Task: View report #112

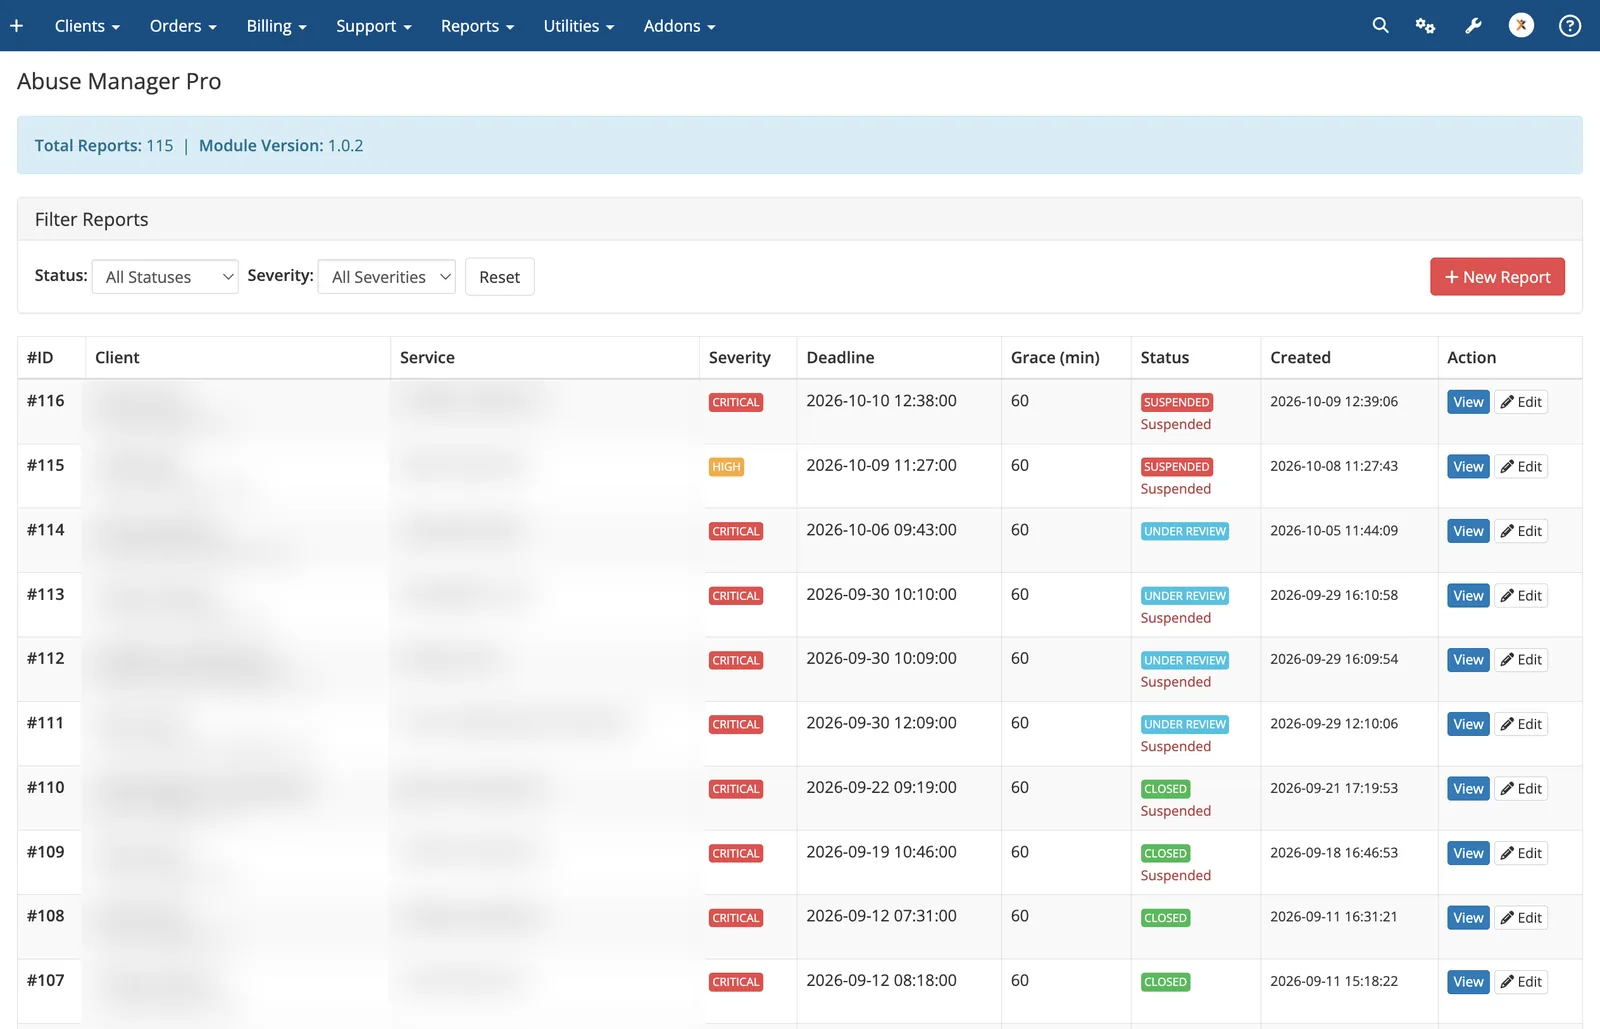Action: [x=1468, y=660]
